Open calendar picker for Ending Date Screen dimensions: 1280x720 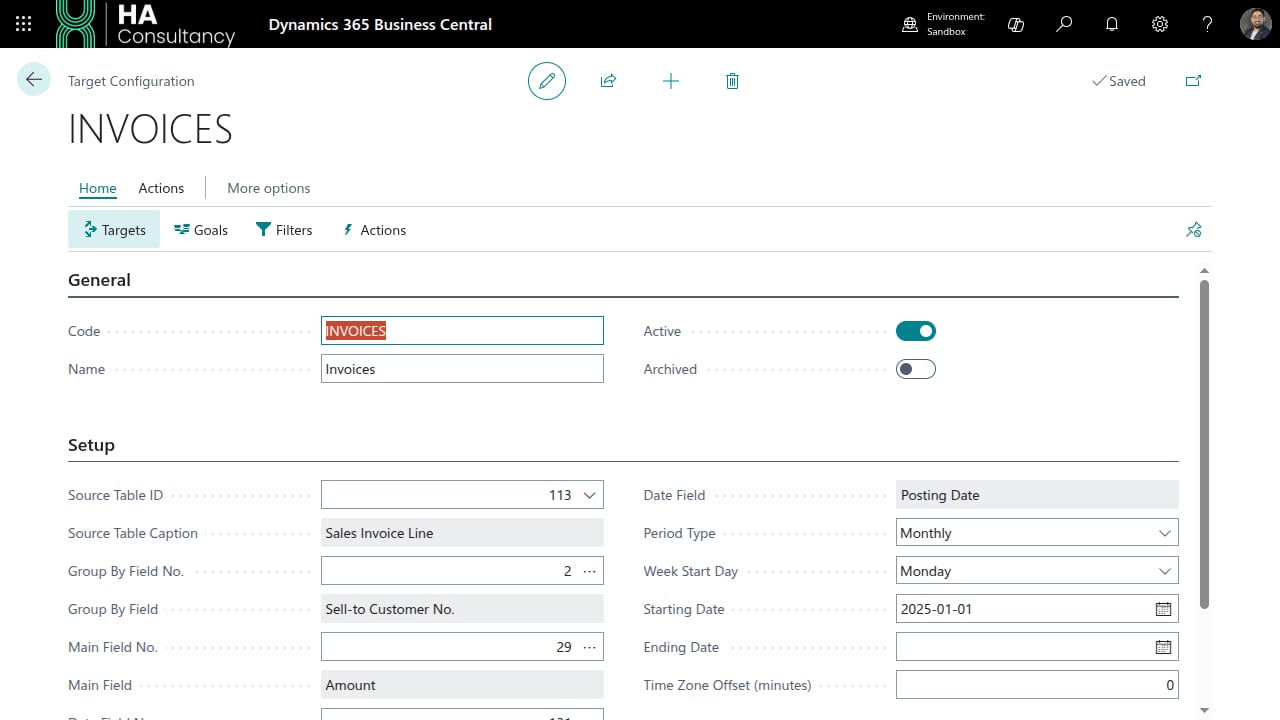click(x=1163, y=647)
